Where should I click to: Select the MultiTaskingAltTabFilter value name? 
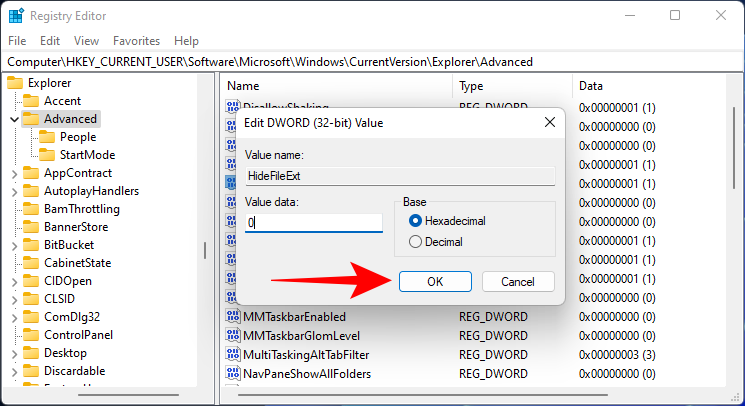[306, 355]
